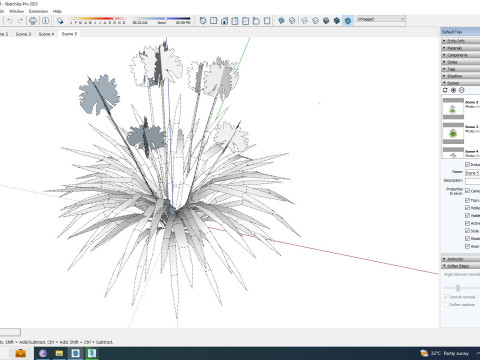The width and height of the screenshot is (480, 360).
Task: Click the Update Scene icon in the Scenes panel
Action: tap(445, 90)
